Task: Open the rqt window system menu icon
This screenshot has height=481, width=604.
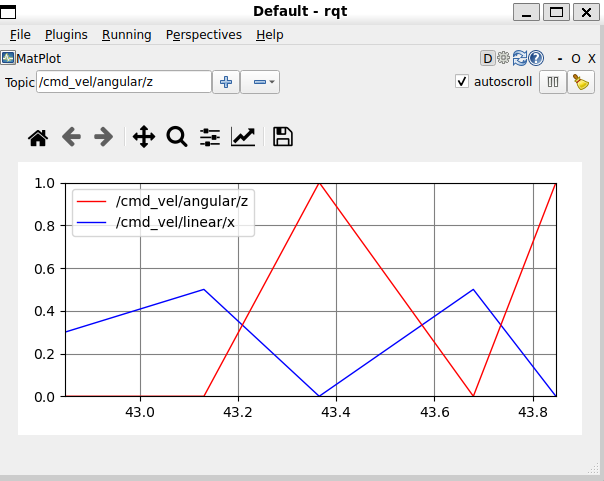Action: [8, 12]
